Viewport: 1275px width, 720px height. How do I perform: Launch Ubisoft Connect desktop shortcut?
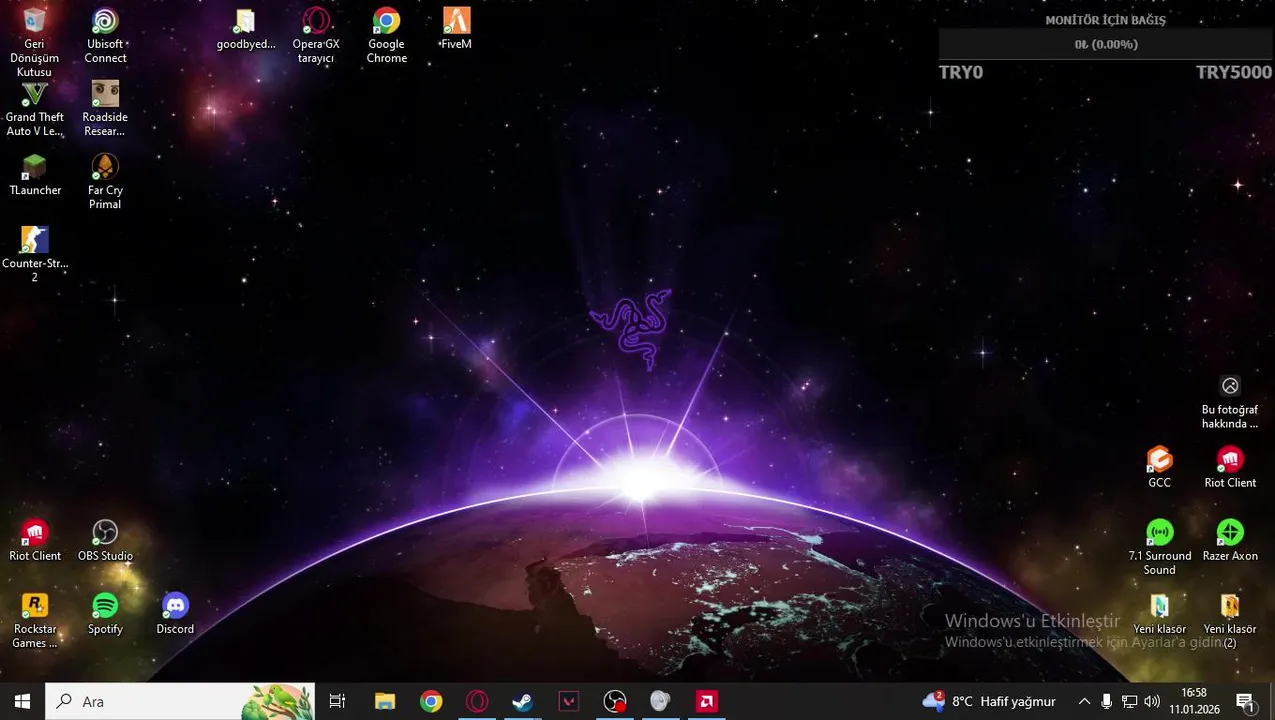coord(105,36)
